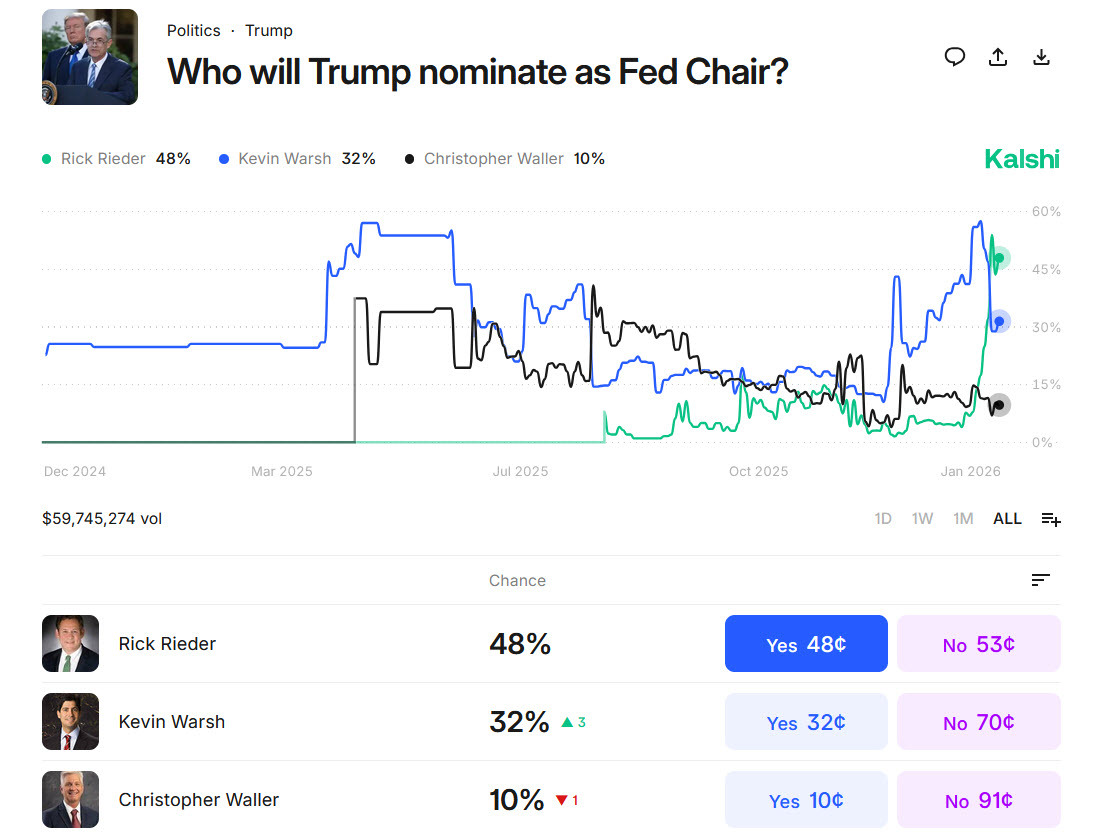Select the ALL time range
1103x835 pixels.
(x=1007, y=518)
